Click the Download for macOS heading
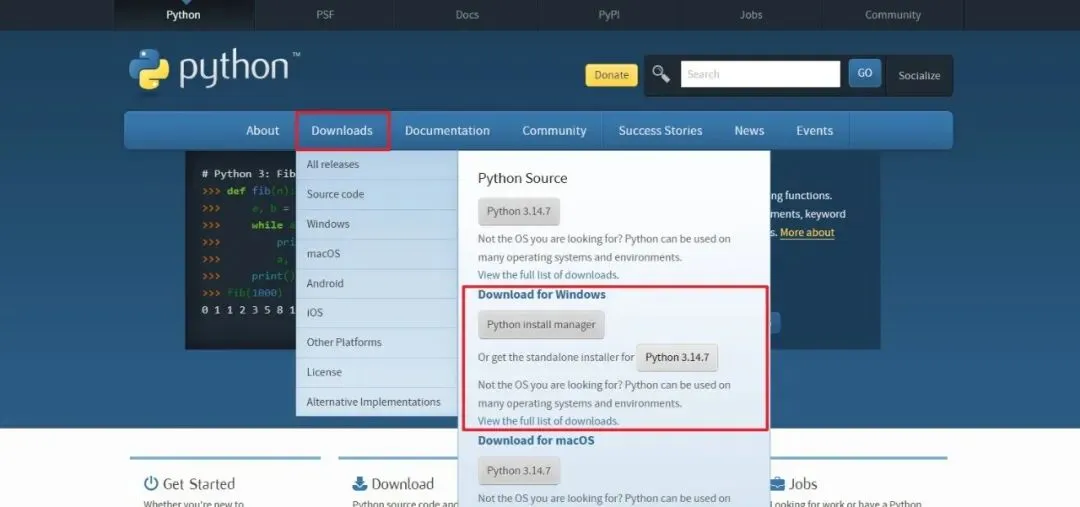The height and width of the screenshot is (507, 1080). [x=536, y=440]
